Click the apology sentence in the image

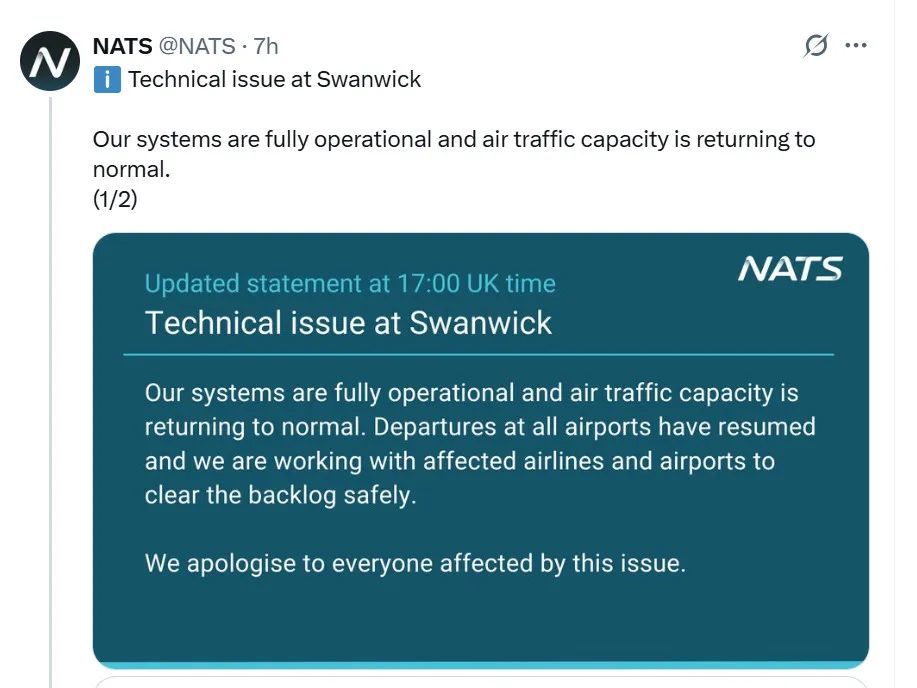[x=415, y=563]
